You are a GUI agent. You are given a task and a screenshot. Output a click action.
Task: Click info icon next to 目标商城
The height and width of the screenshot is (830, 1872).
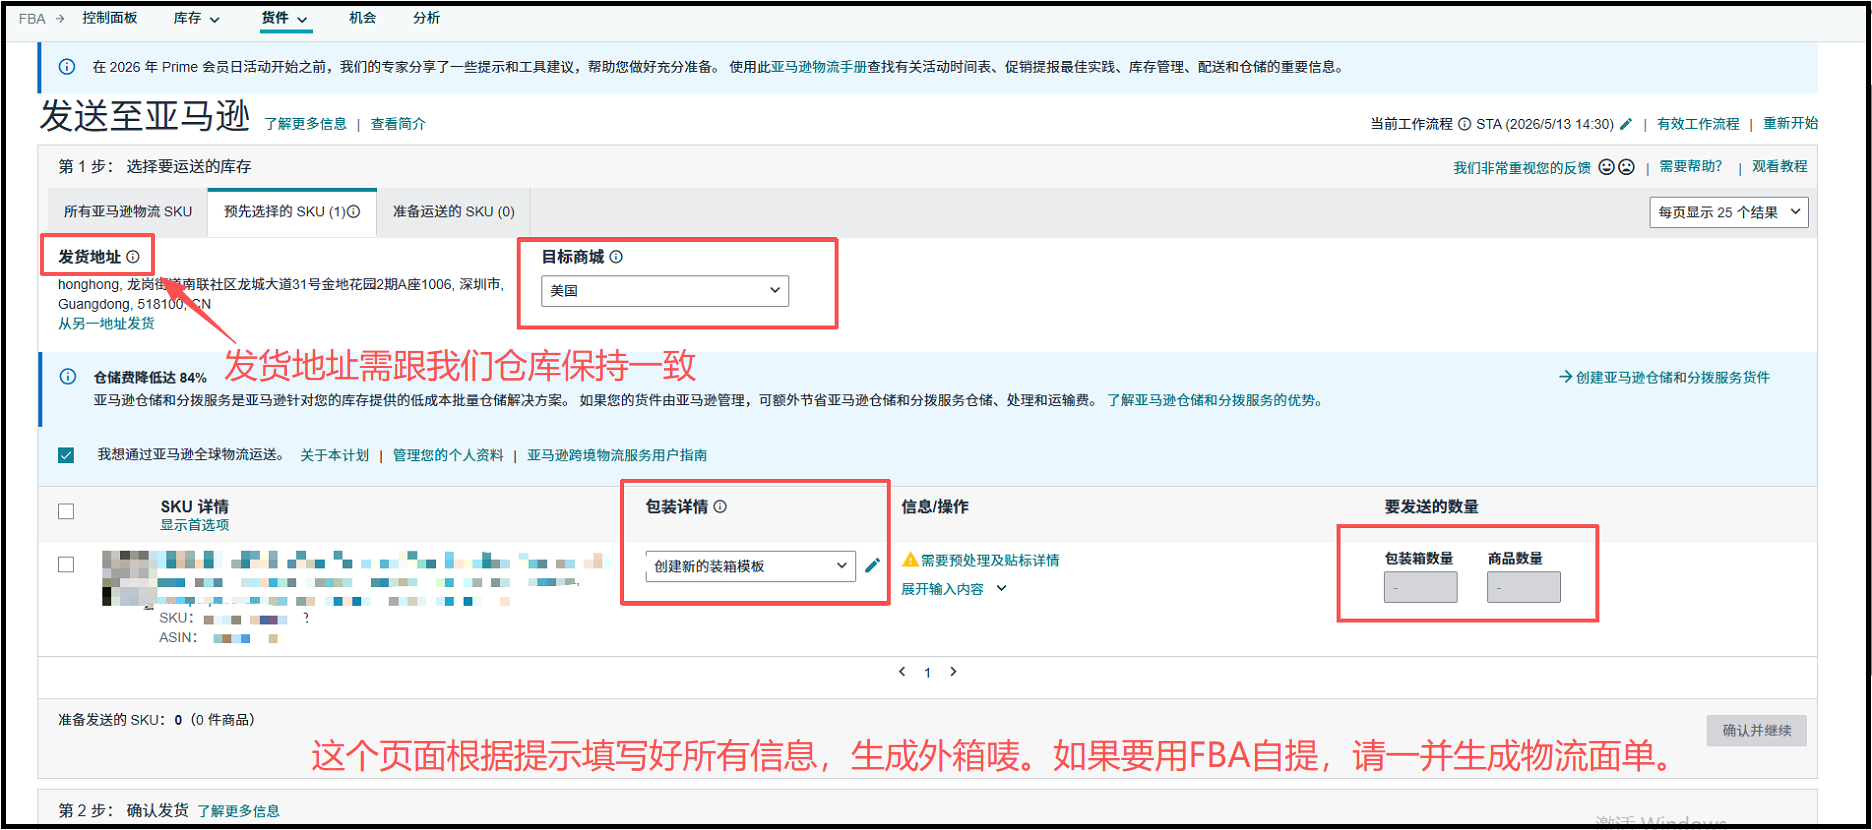(616, 257)
